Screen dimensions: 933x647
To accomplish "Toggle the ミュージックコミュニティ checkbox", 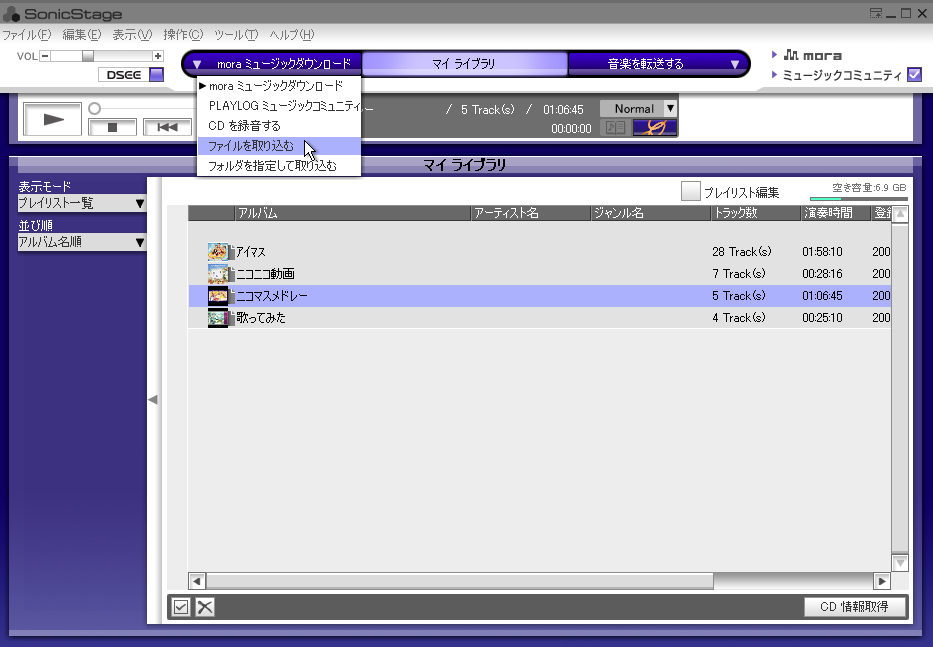I will [x=915, y=75].
